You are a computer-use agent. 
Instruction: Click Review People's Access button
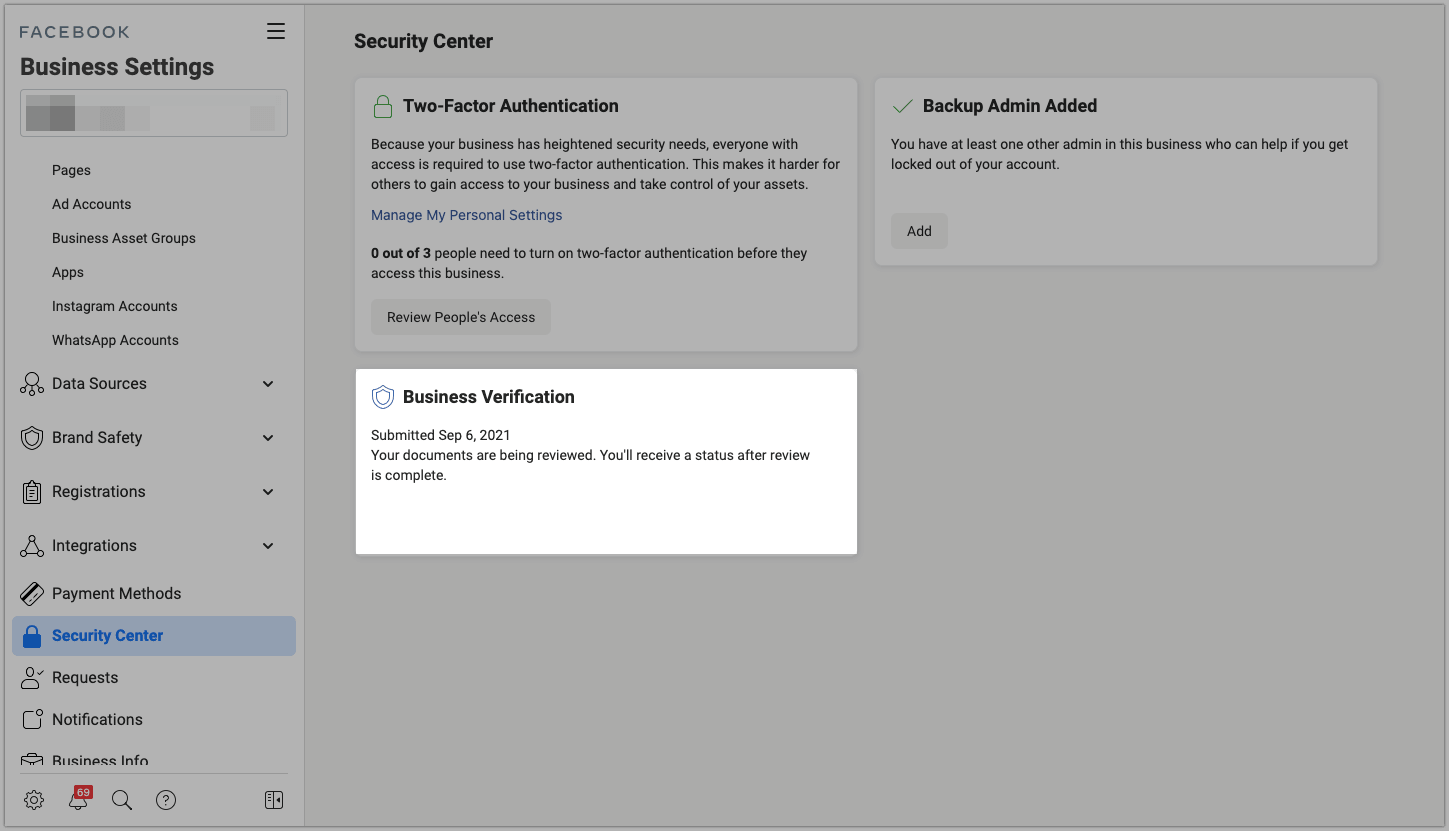click(x=461, y=317)
